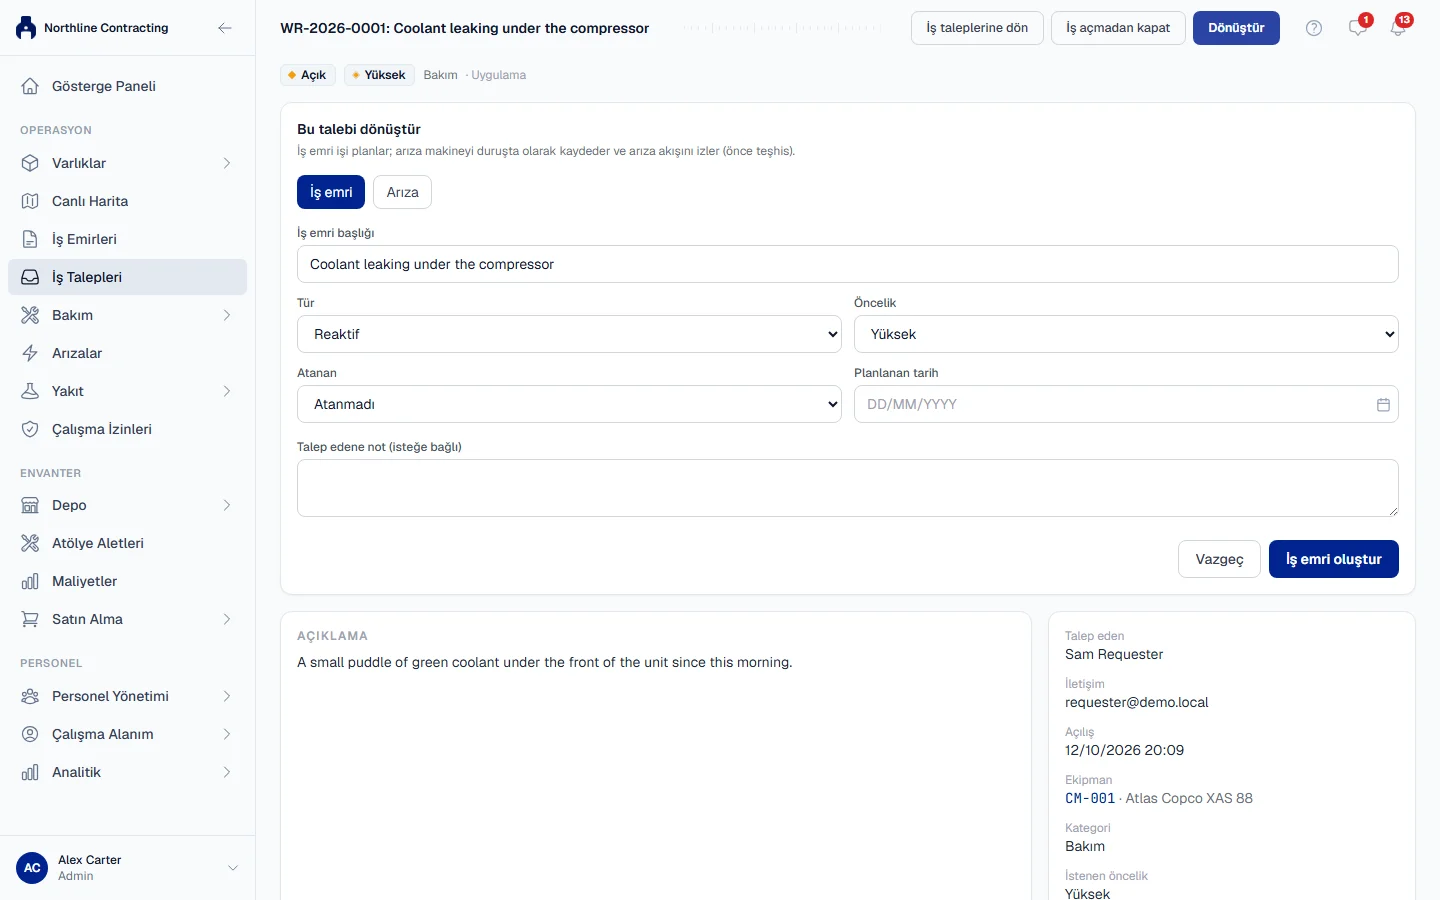This screenshot has height=900, width=1440.
Task: Open notifications bell with 13 badge
Action: [1398, 28]
